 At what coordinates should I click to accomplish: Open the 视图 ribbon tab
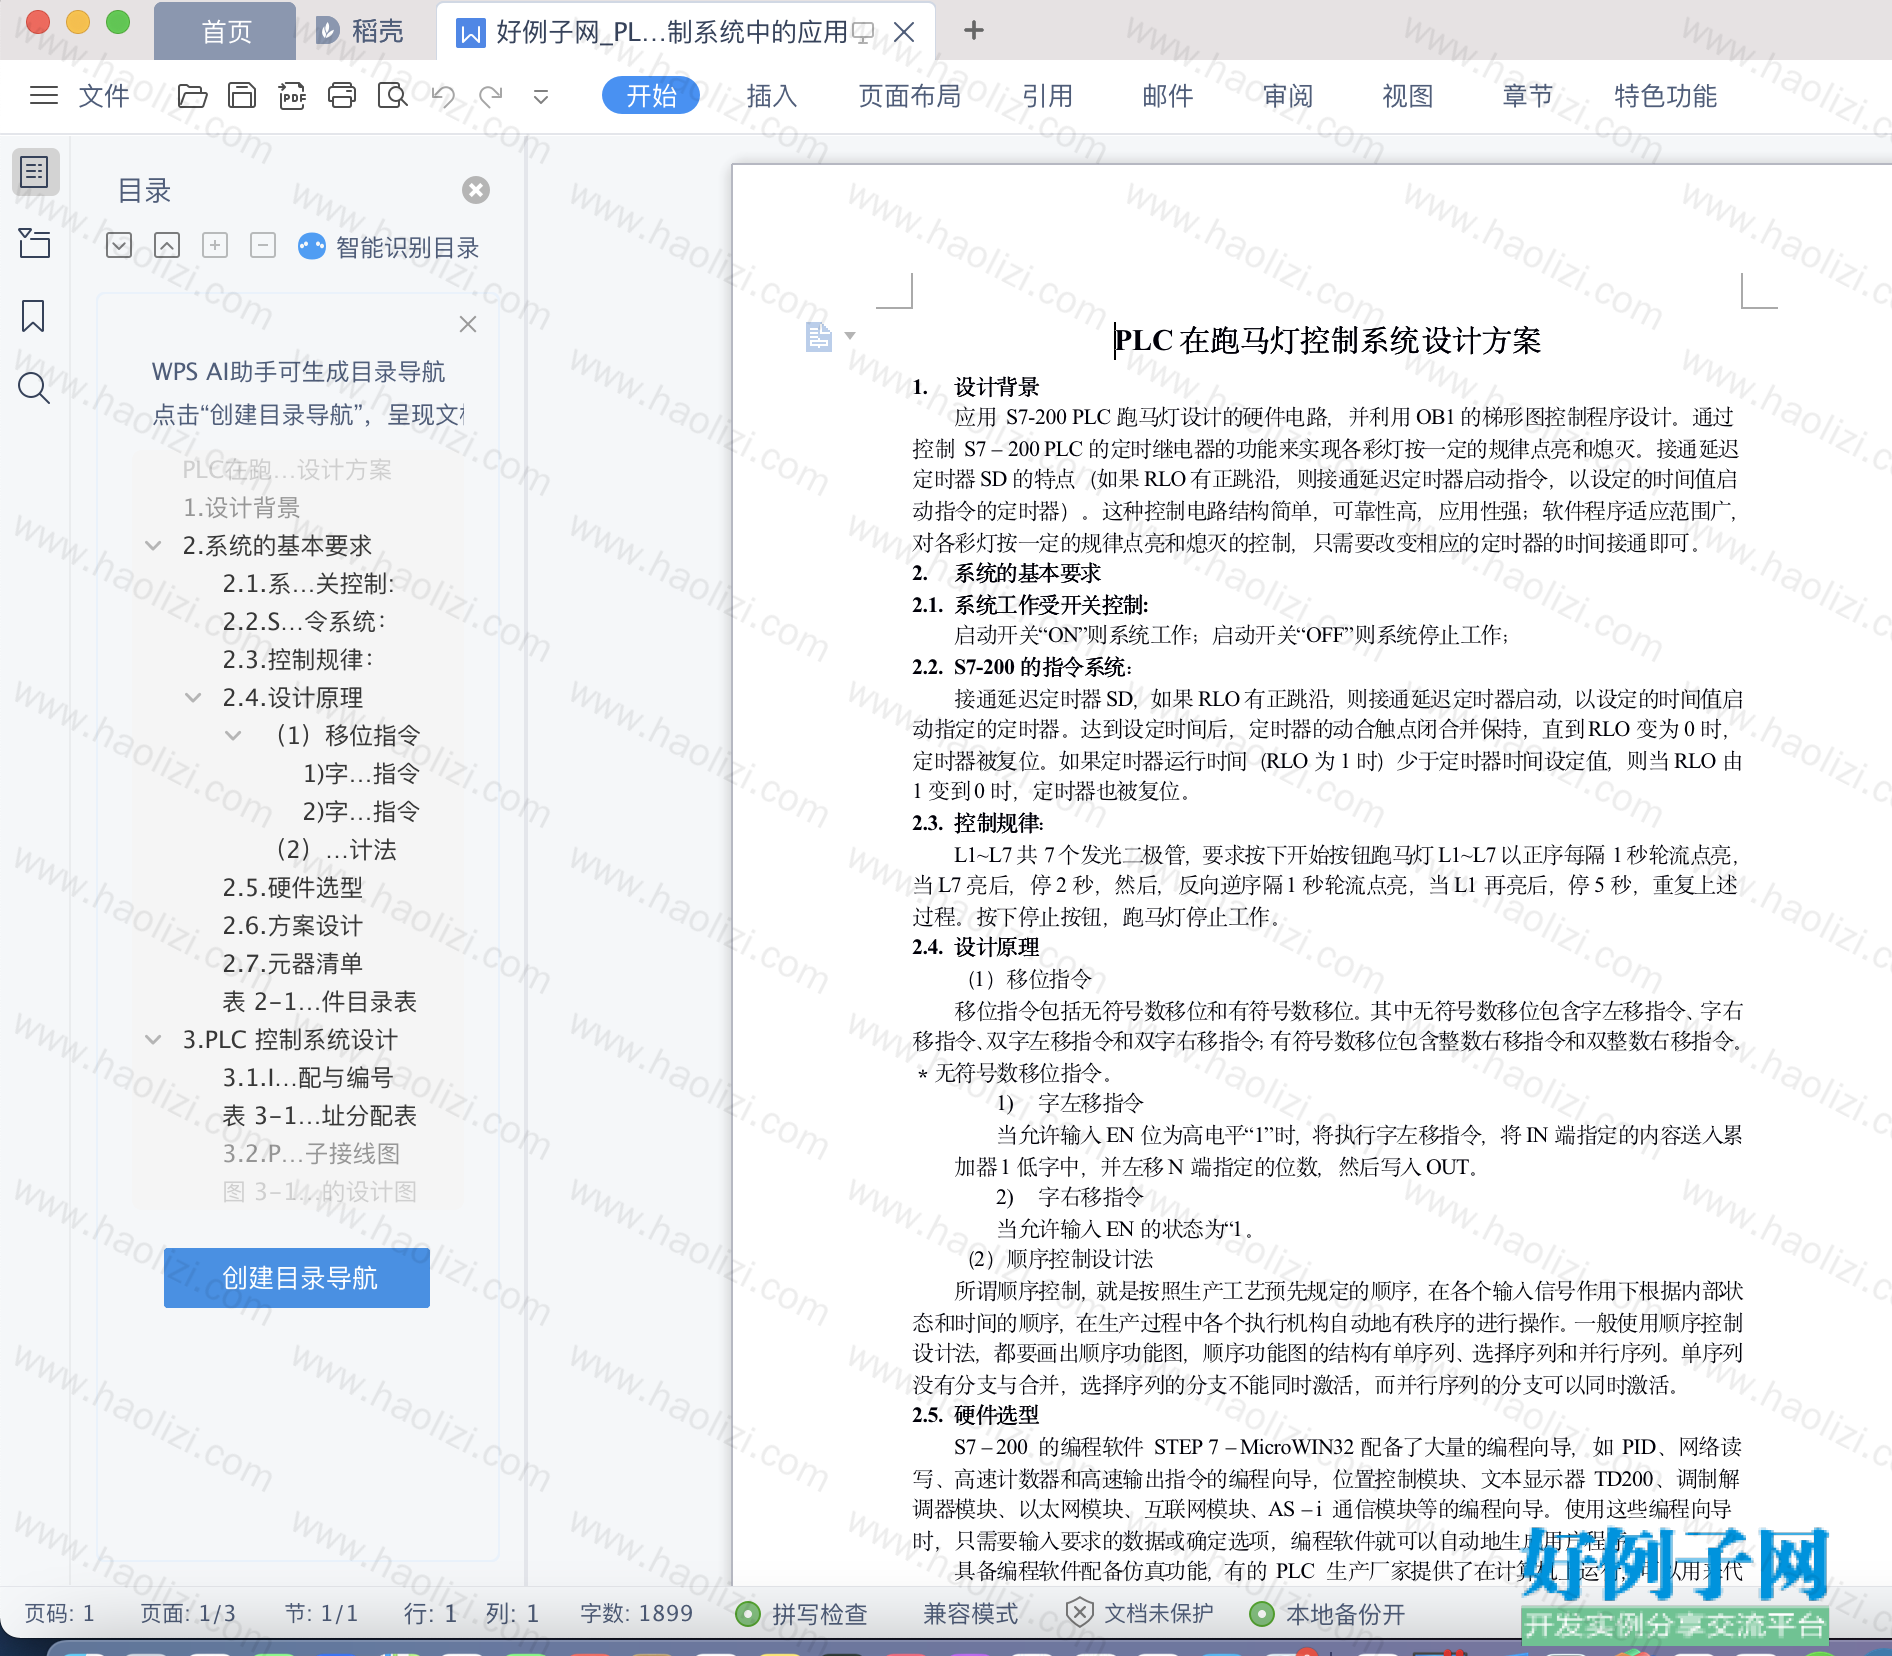point(1407,96)
